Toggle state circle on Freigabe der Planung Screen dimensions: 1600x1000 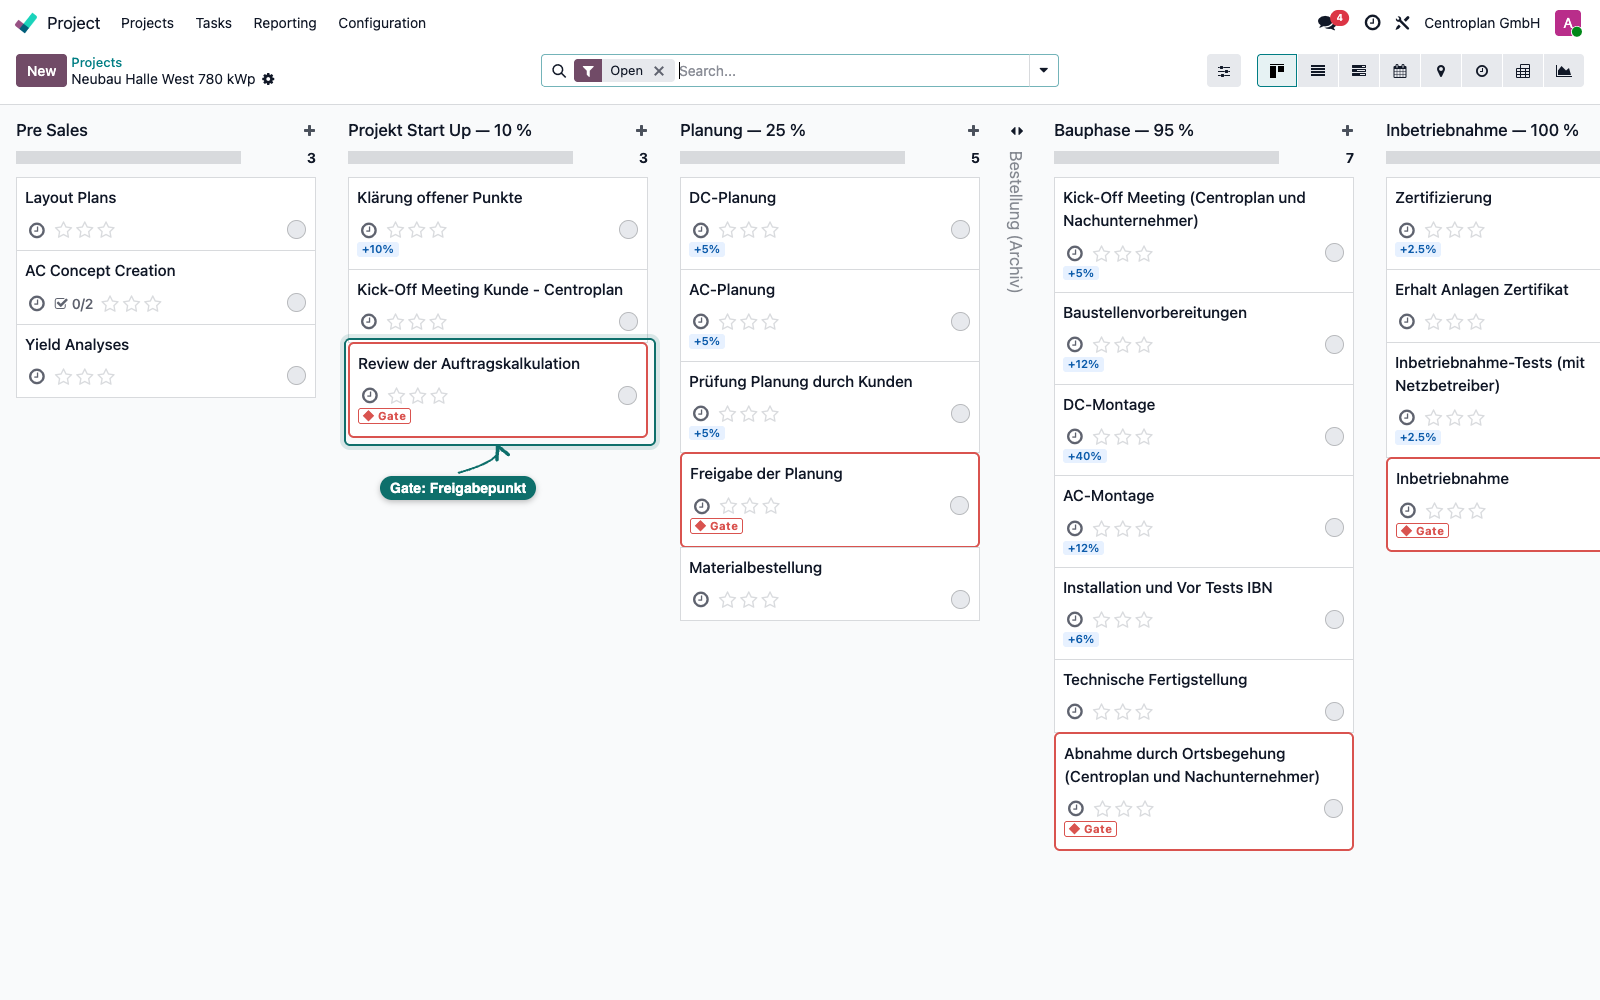[x=960, y=506]
